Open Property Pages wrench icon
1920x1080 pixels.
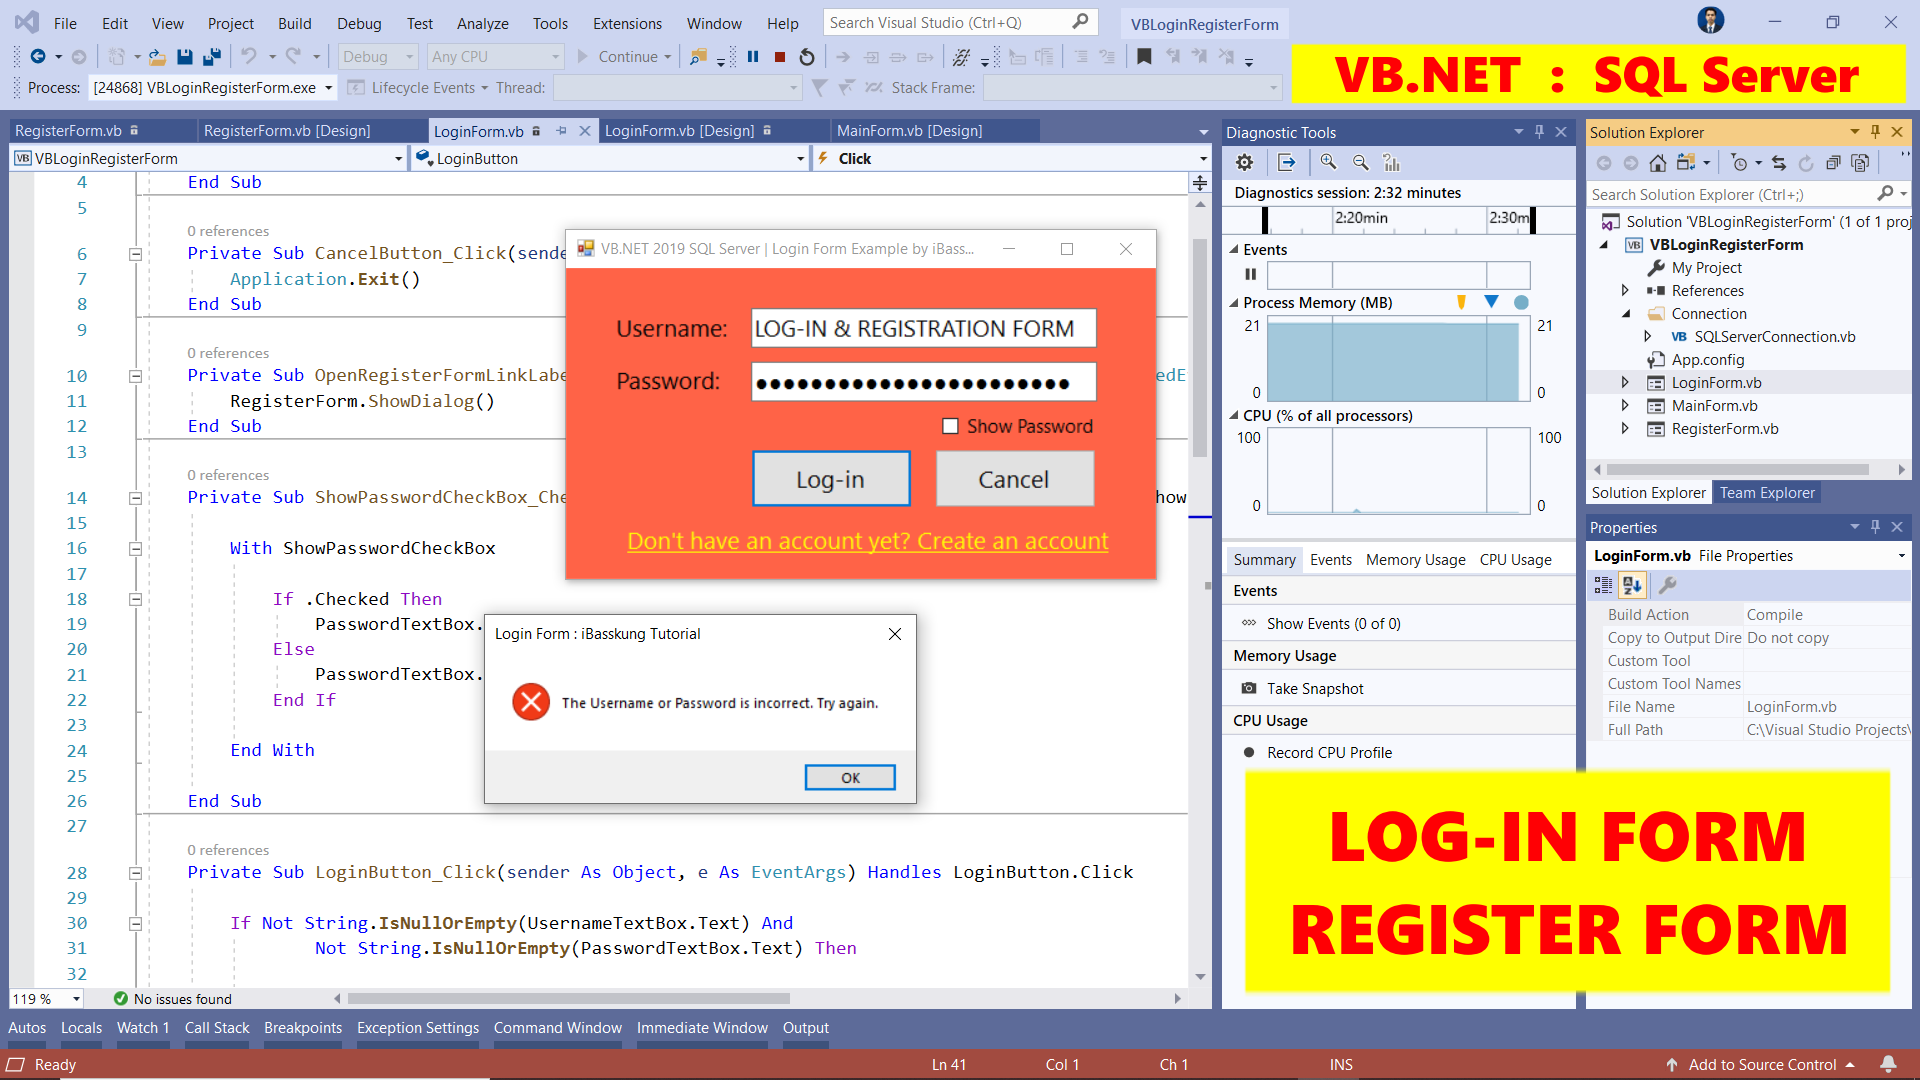[x=1668, y=585]
